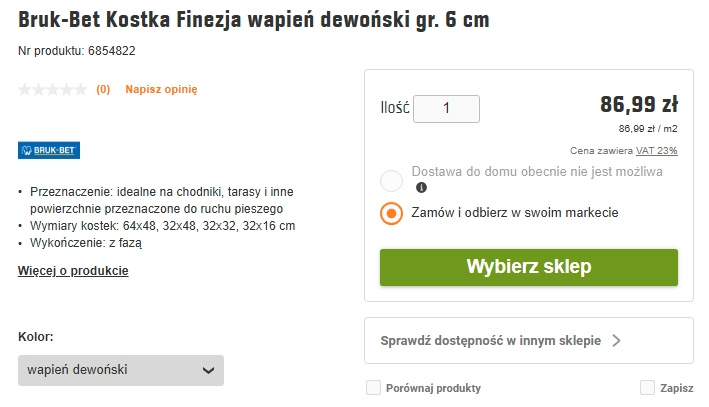Click the review count (0)

coord(103,90)
